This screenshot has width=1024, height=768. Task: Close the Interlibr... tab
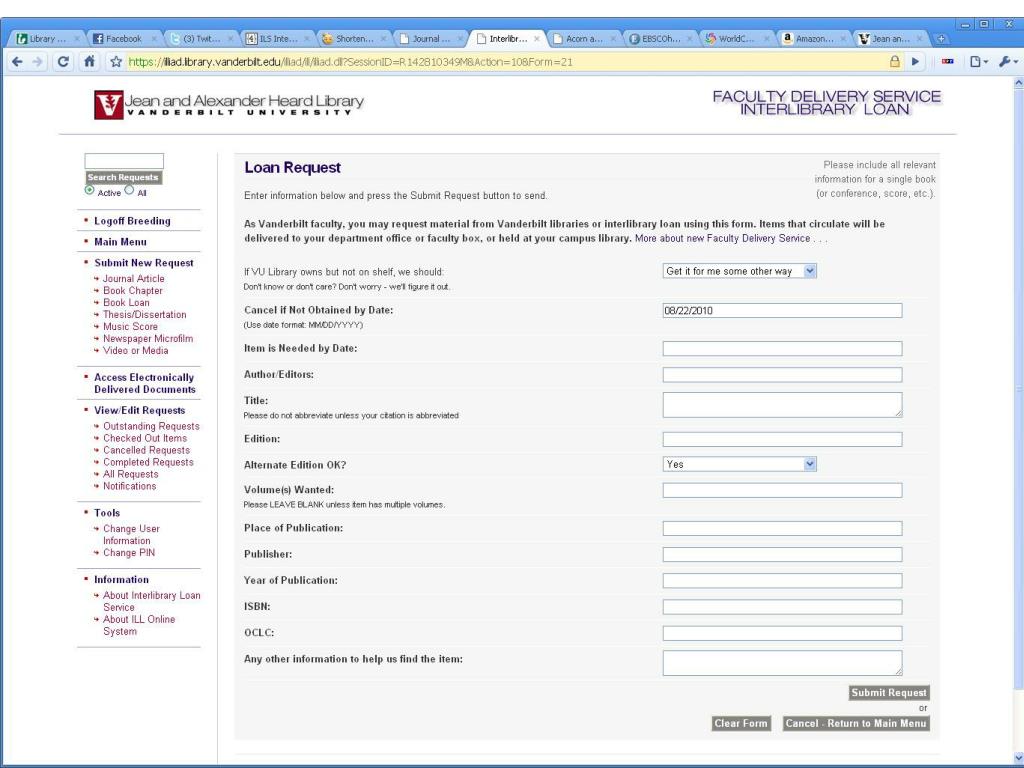point(536,39)
